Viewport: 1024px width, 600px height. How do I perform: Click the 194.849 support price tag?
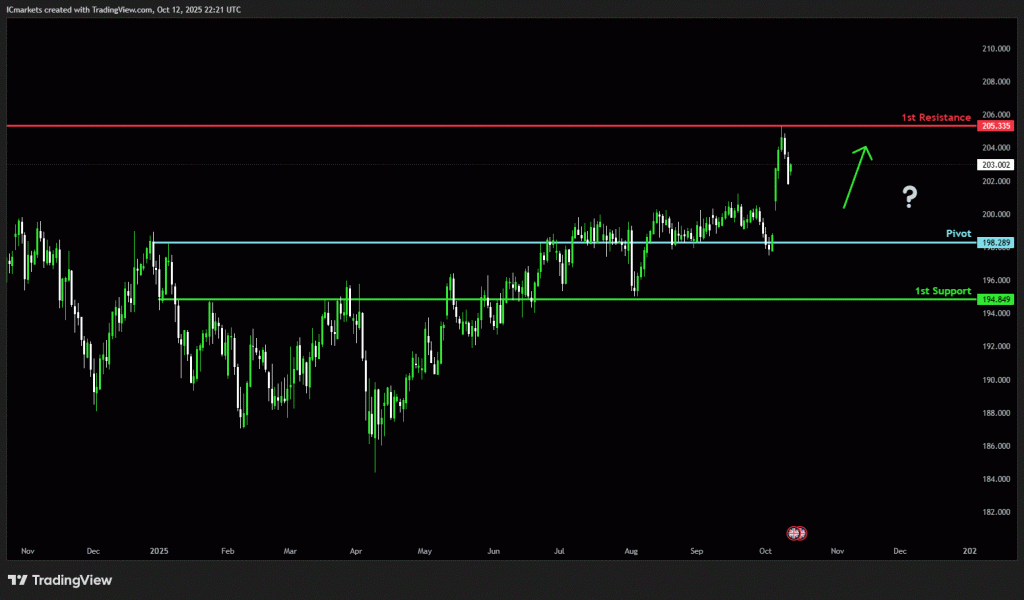click(x=996, y=299)
